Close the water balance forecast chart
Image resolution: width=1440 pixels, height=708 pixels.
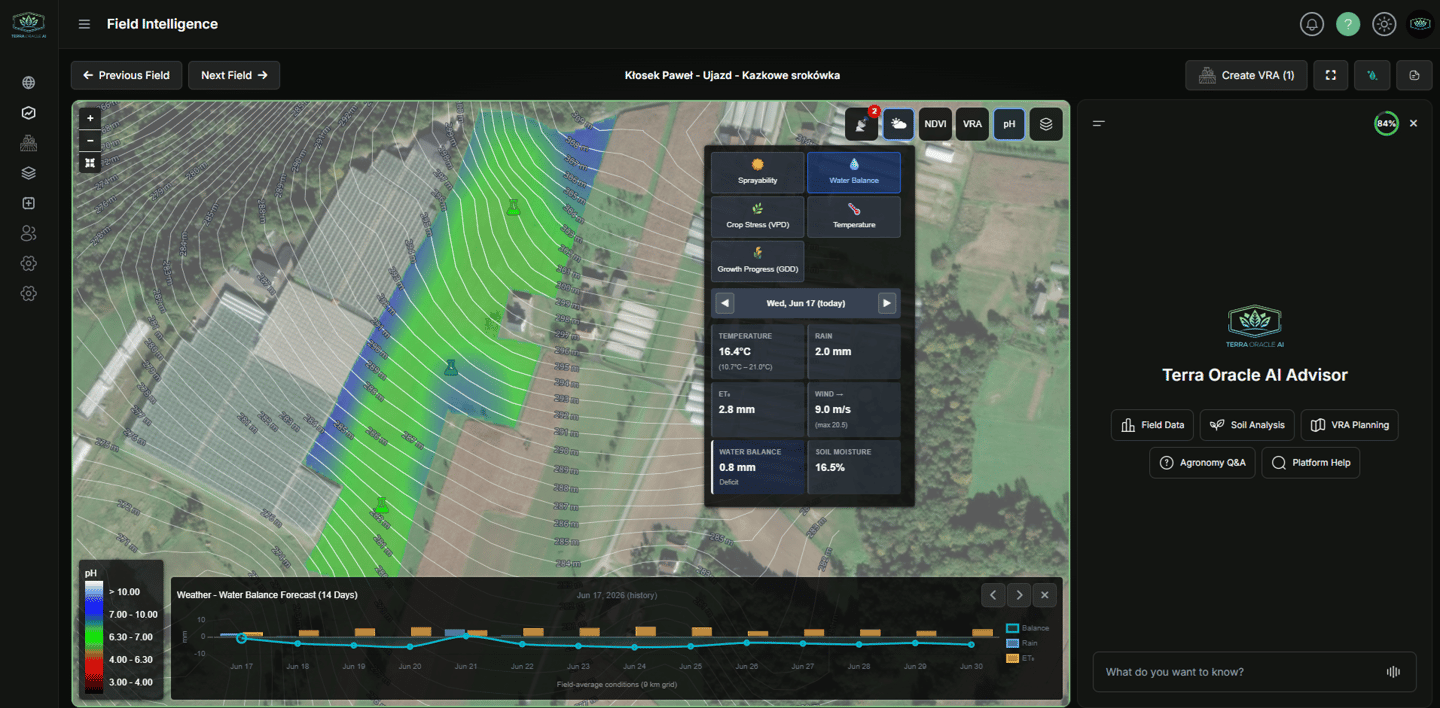[x=1045, y=595]
